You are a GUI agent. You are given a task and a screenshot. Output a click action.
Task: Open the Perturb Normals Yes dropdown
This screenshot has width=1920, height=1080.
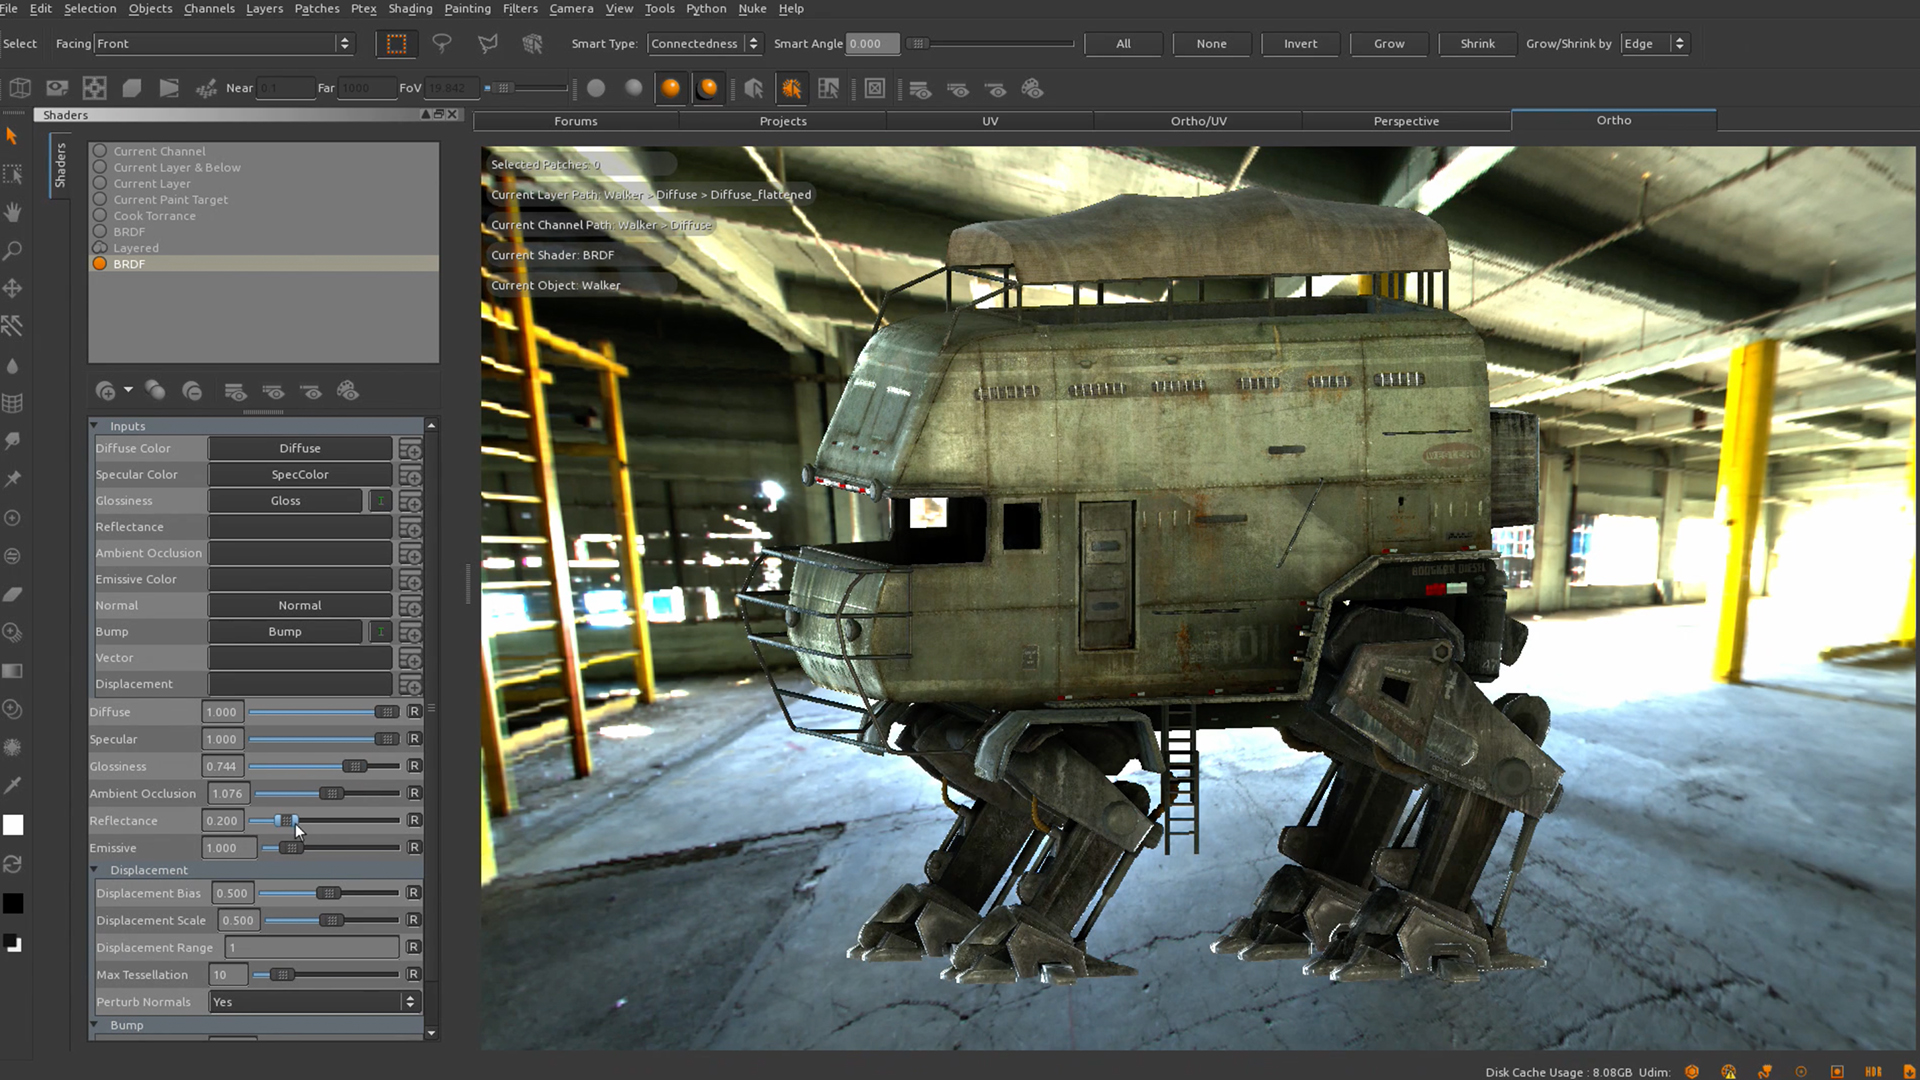(314, 1002)
